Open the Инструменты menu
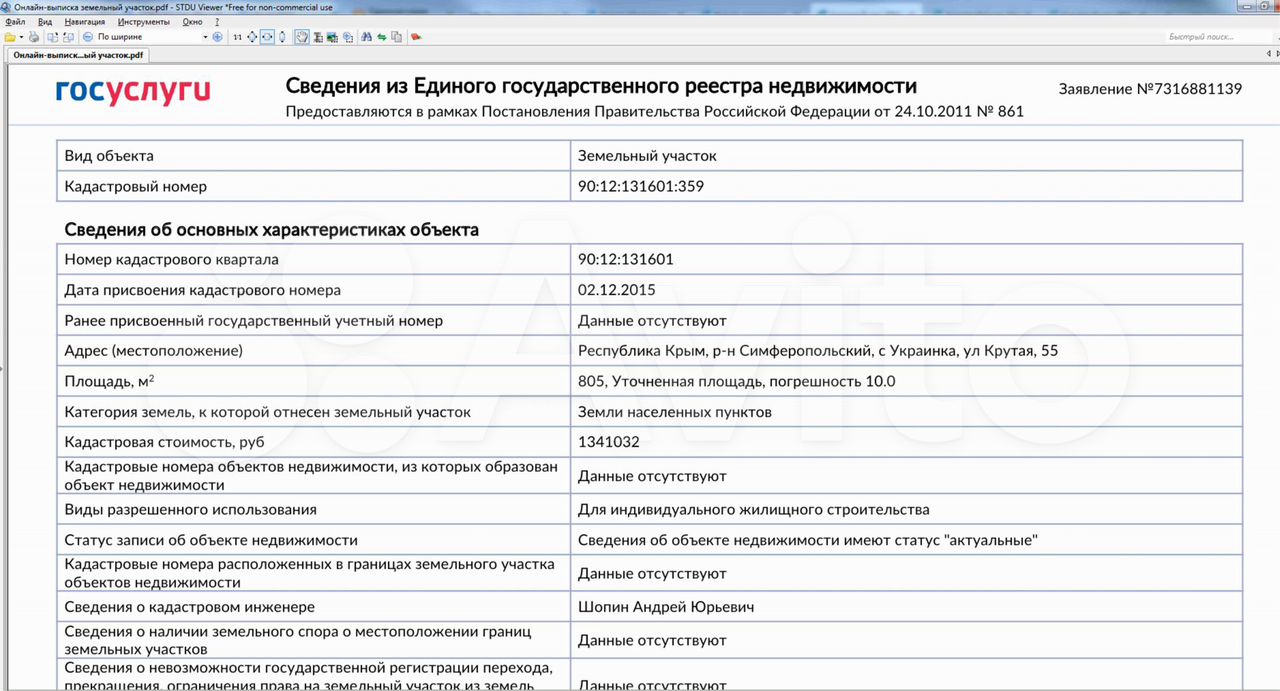The width and height of the screenshot is (1280, 691). point(142,21)
